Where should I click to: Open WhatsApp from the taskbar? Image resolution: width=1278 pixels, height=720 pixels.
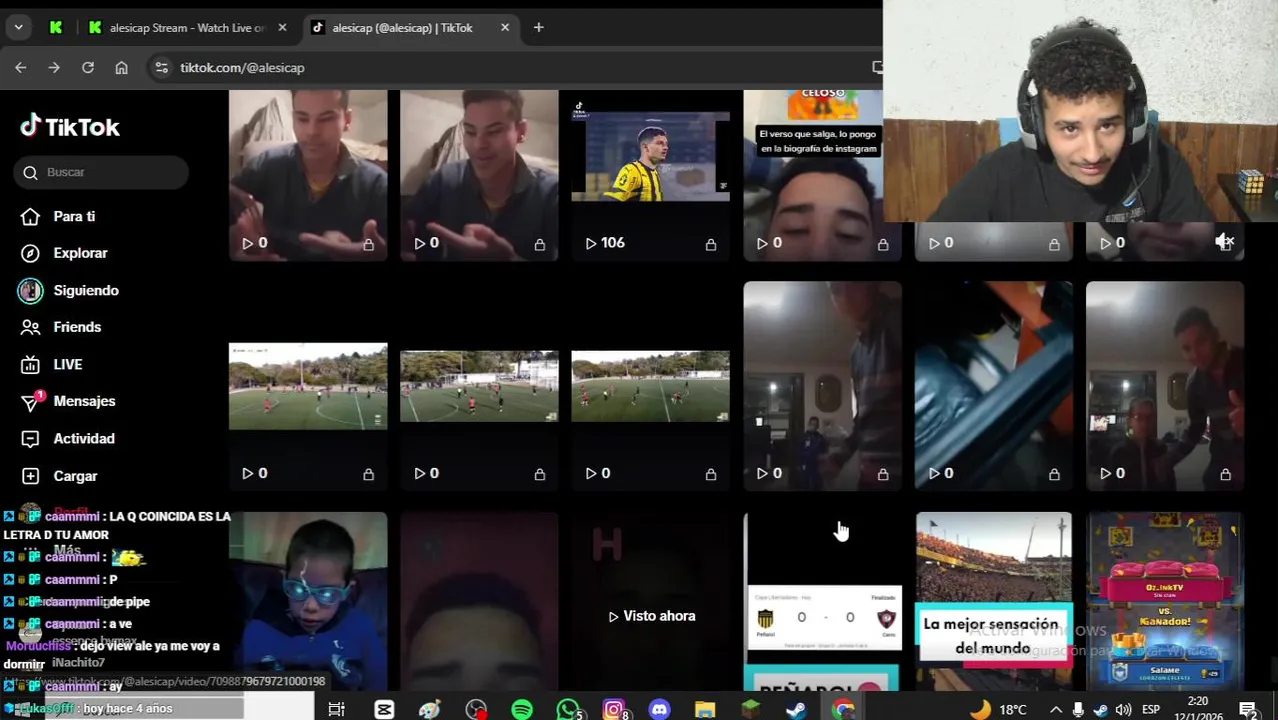tap(568, 709)
